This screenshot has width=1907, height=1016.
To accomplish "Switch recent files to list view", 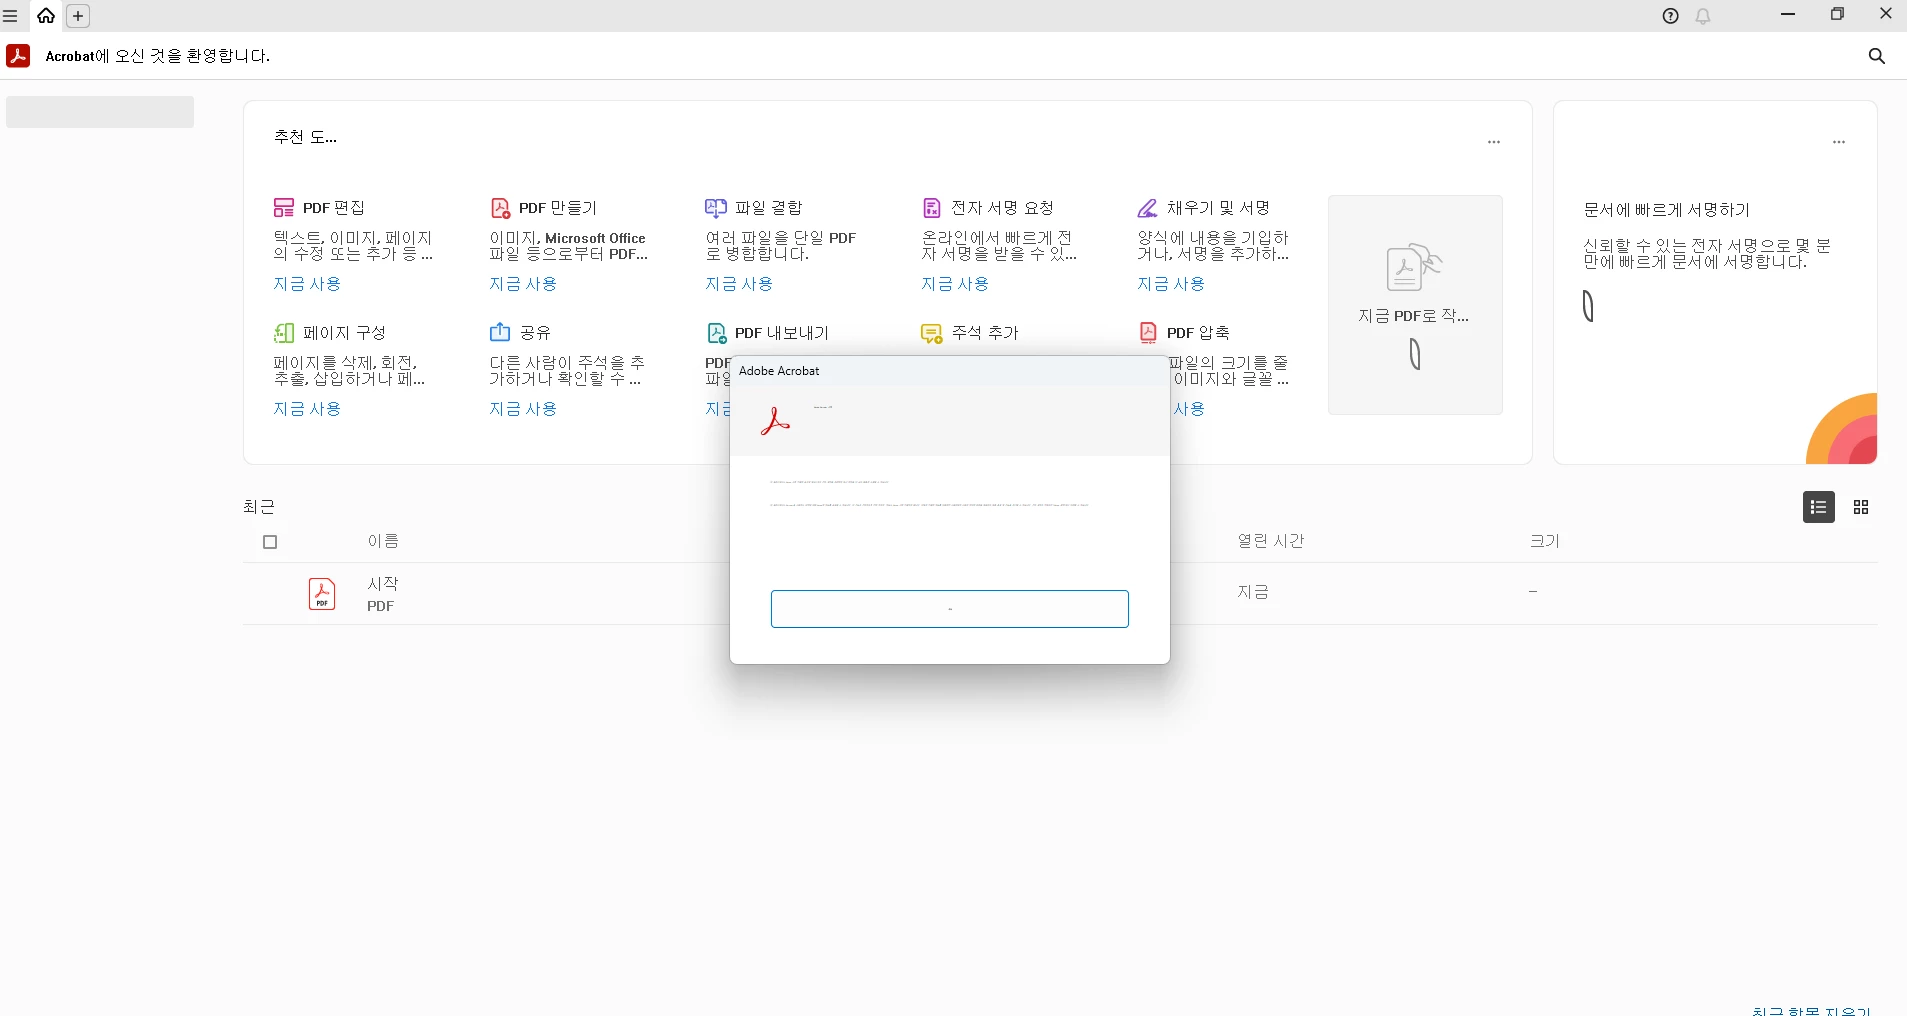I will [1819, 507].
